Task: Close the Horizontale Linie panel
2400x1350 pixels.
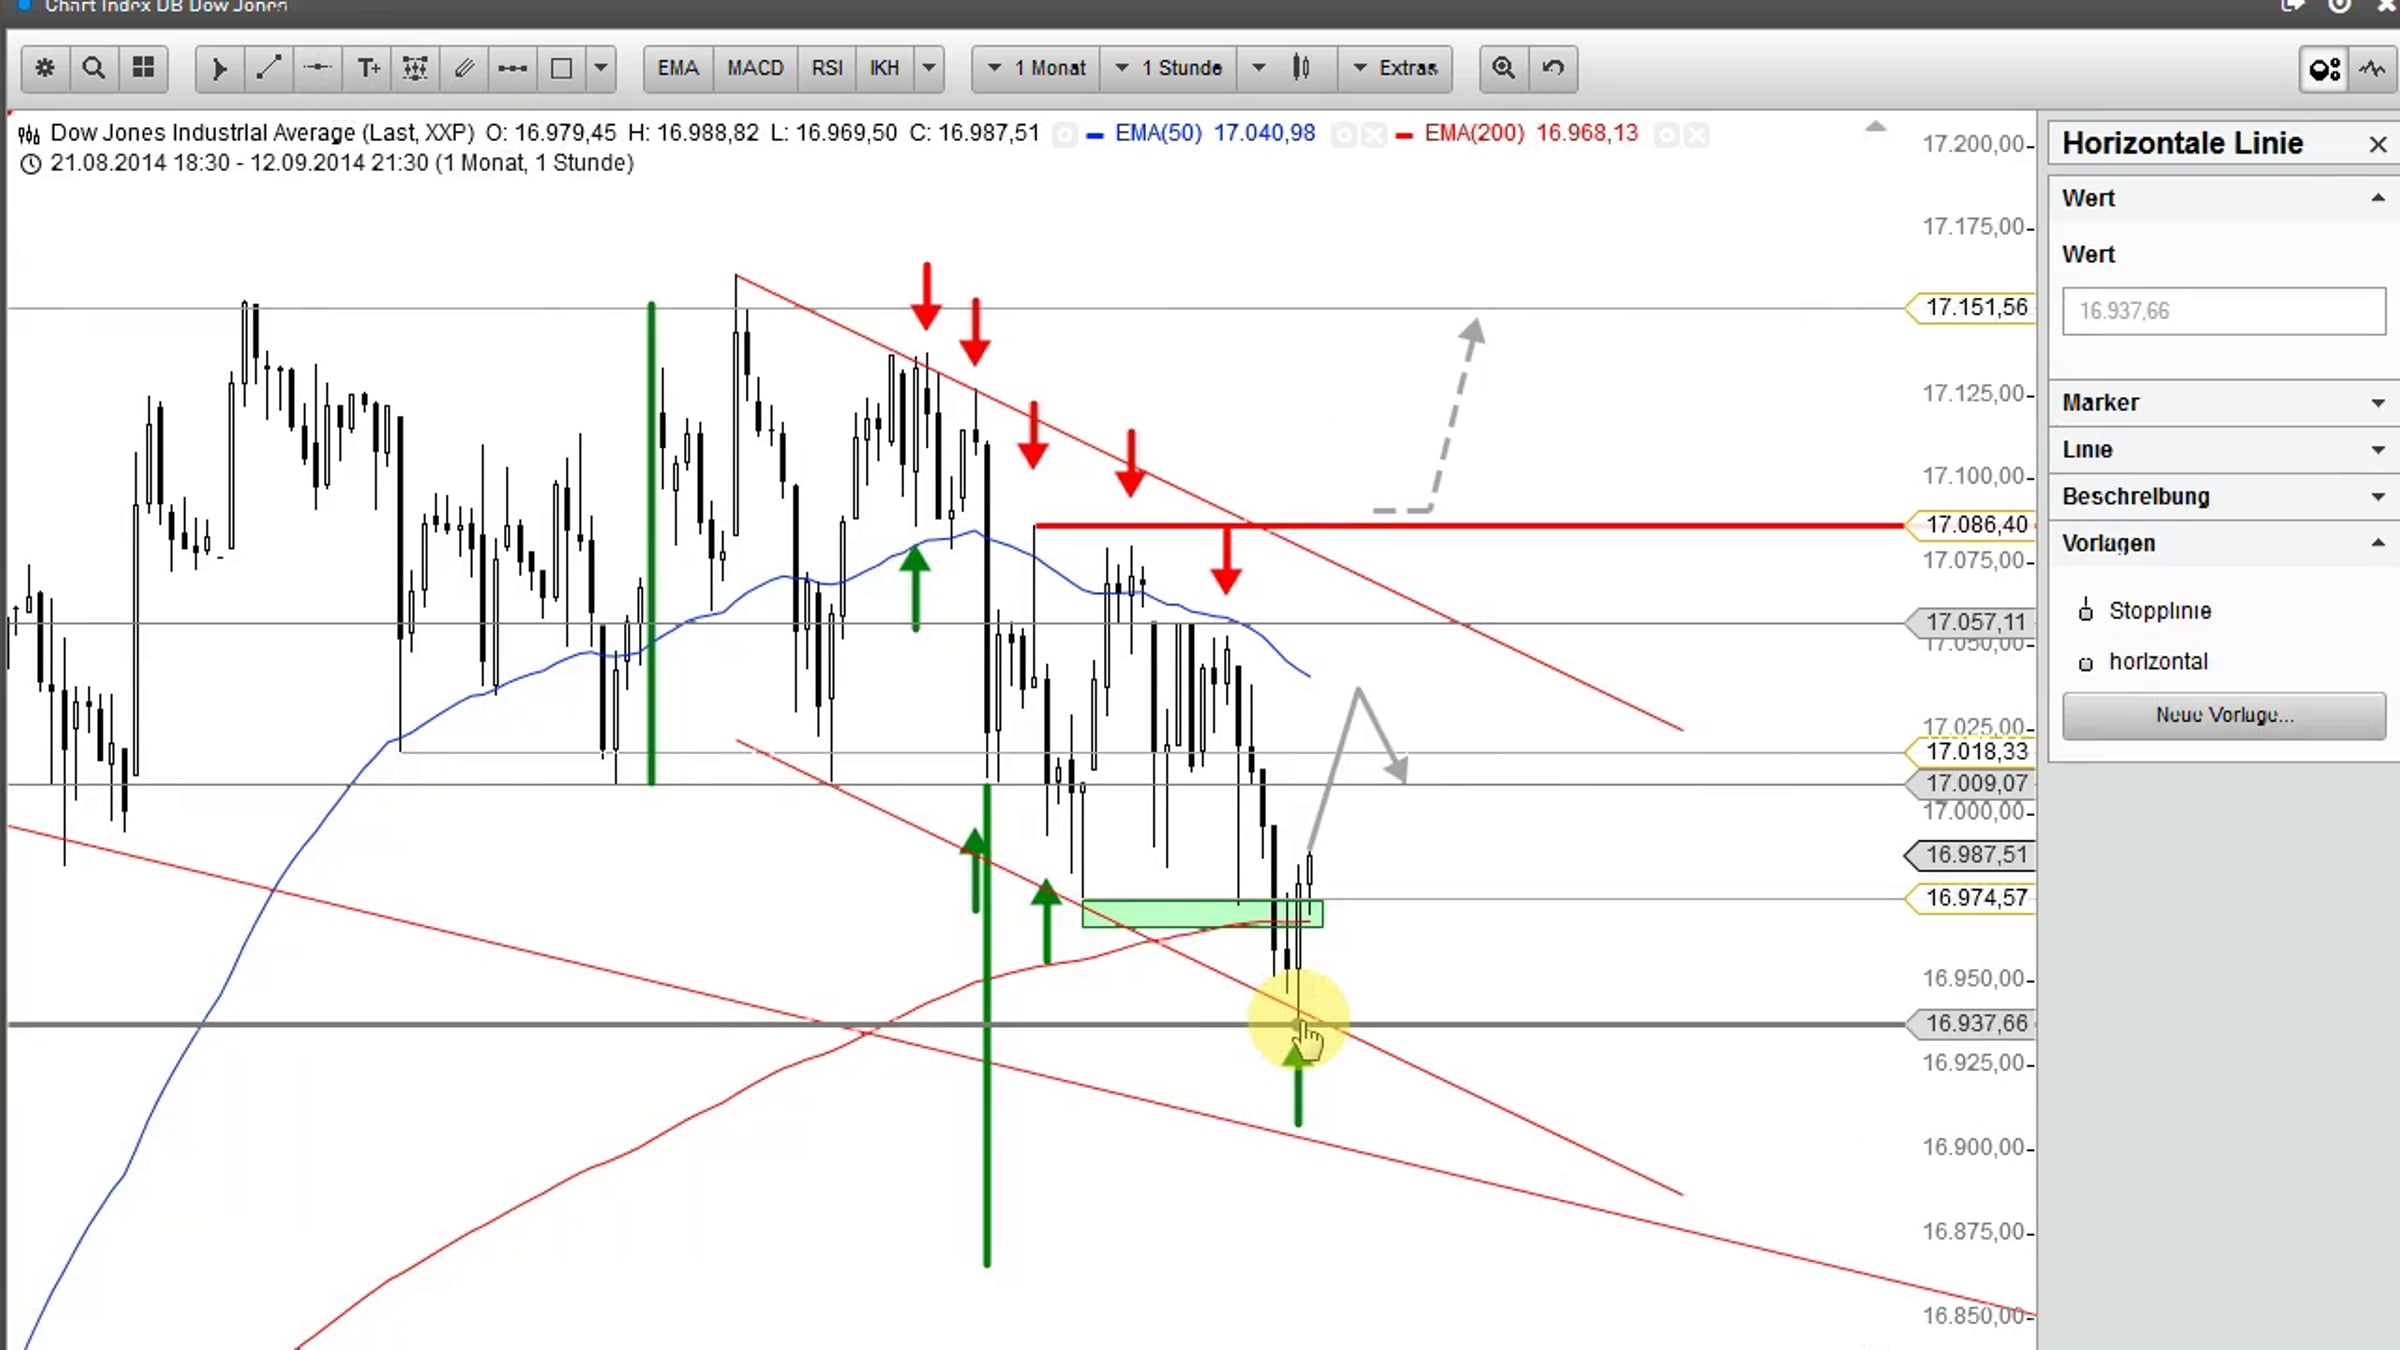Action: (x=2378, y=145)
